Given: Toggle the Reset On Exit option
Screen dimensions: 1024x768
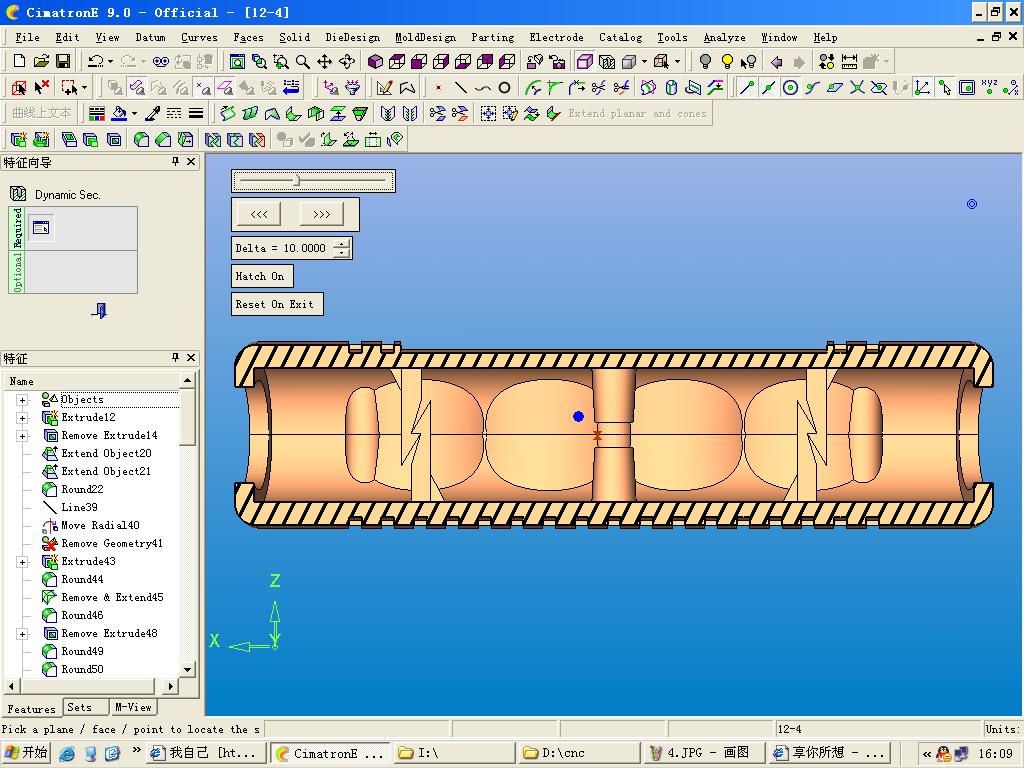Looking at the screenshot, I should [x=275, y=304].
